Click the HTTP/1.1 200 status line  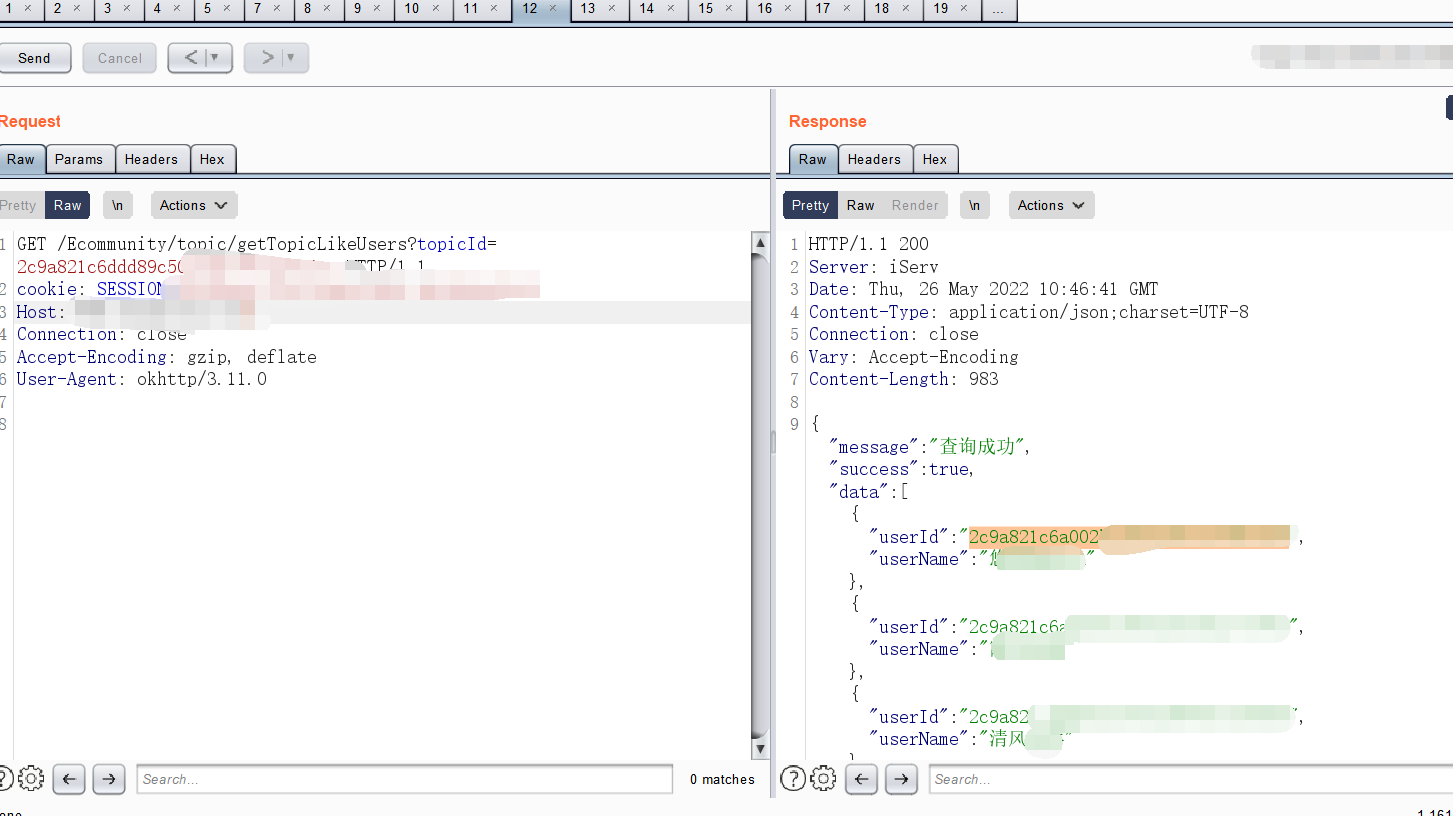[x=869, y=244]
